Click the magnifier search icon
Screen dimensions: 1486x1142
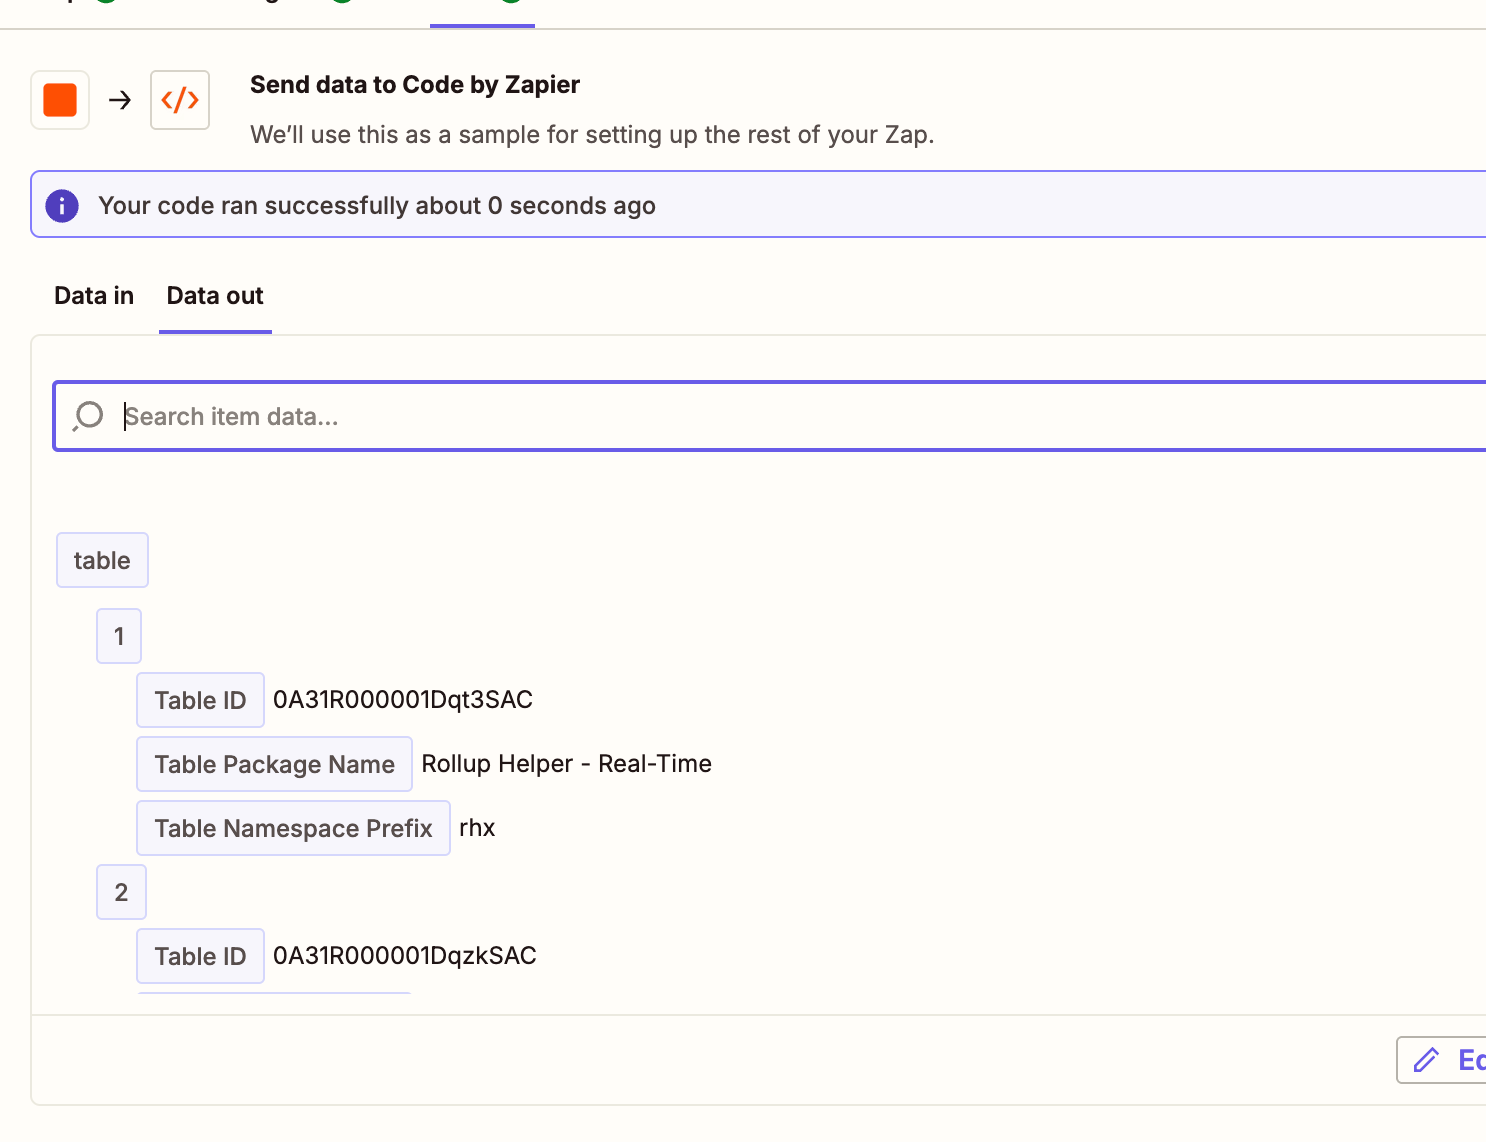(88, 416)
